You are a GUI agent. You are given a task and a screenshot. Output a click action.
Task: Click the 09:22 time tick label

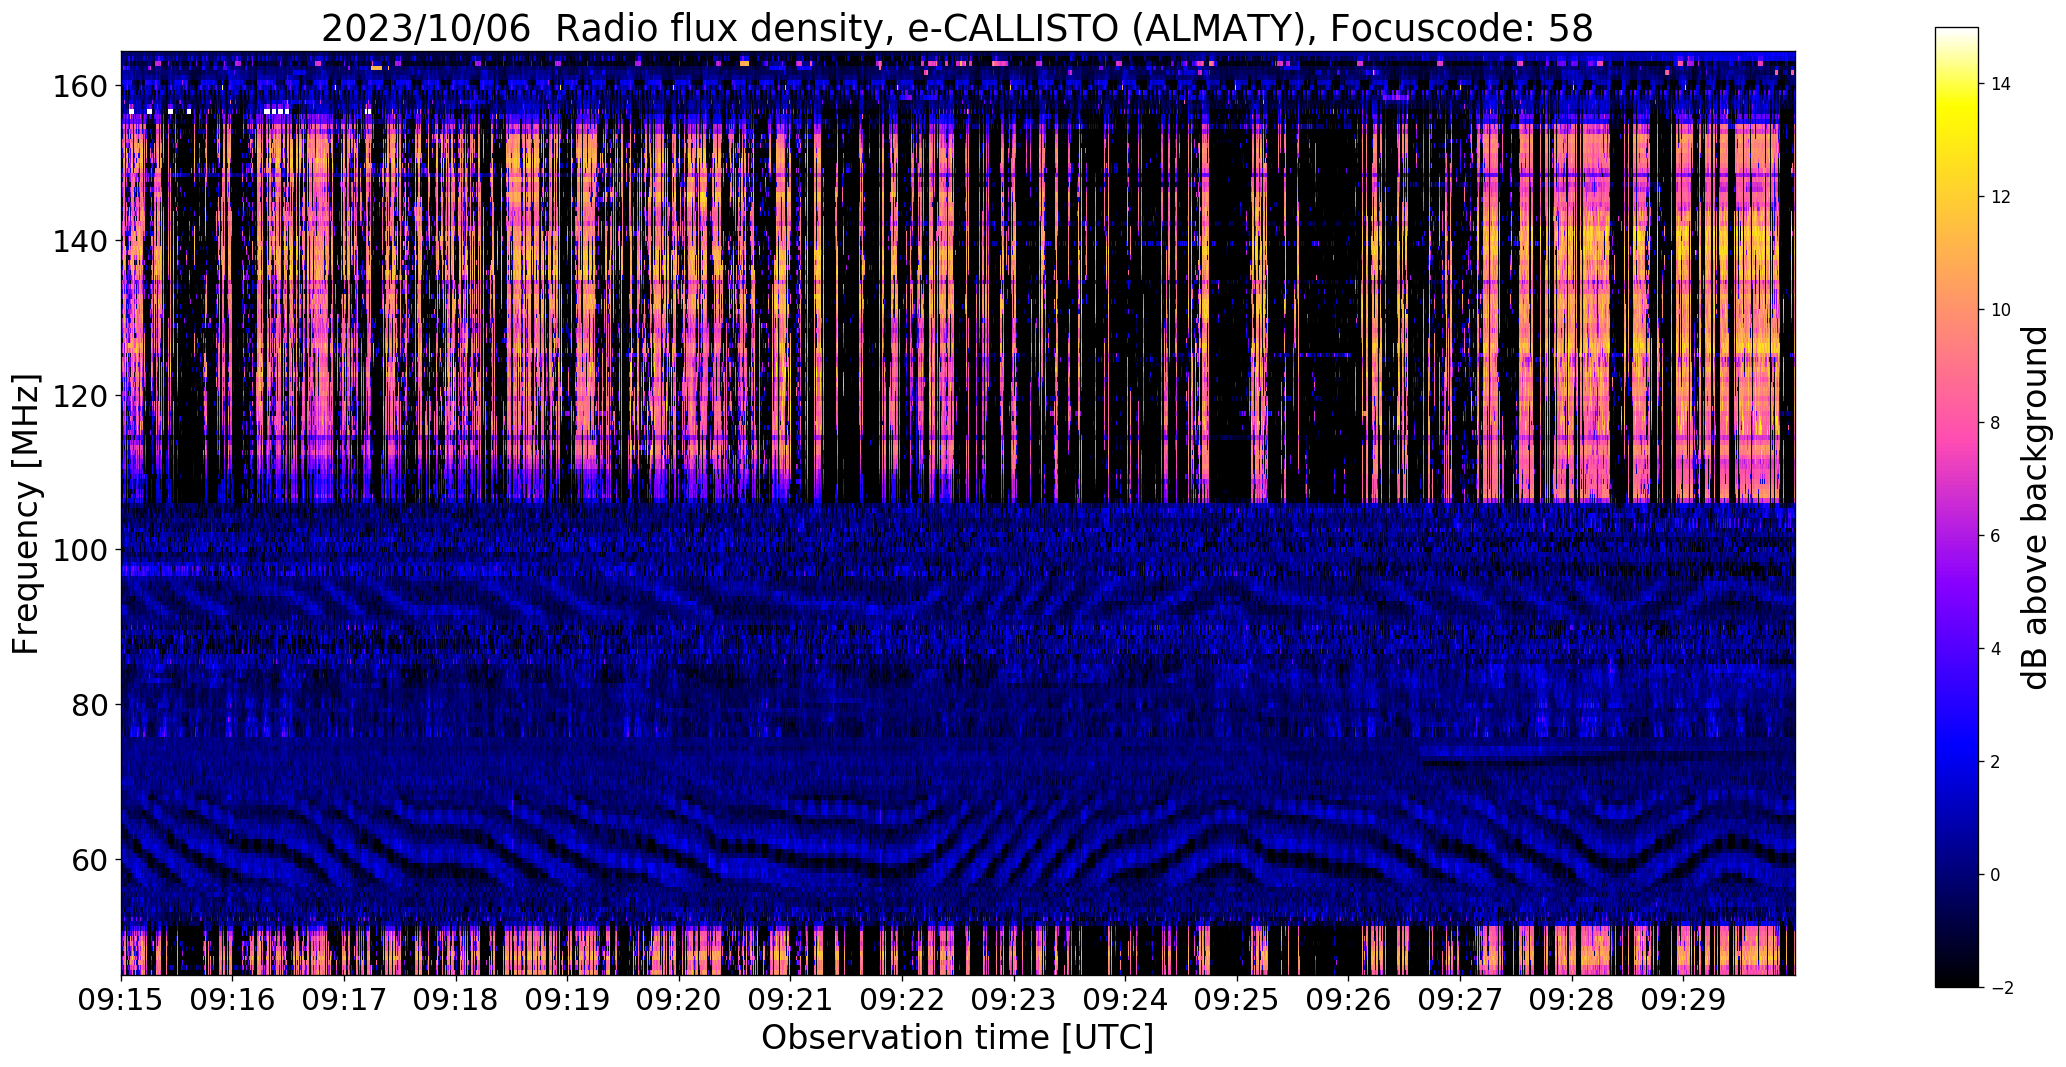pyautogui.click(x=902, y=1000)
